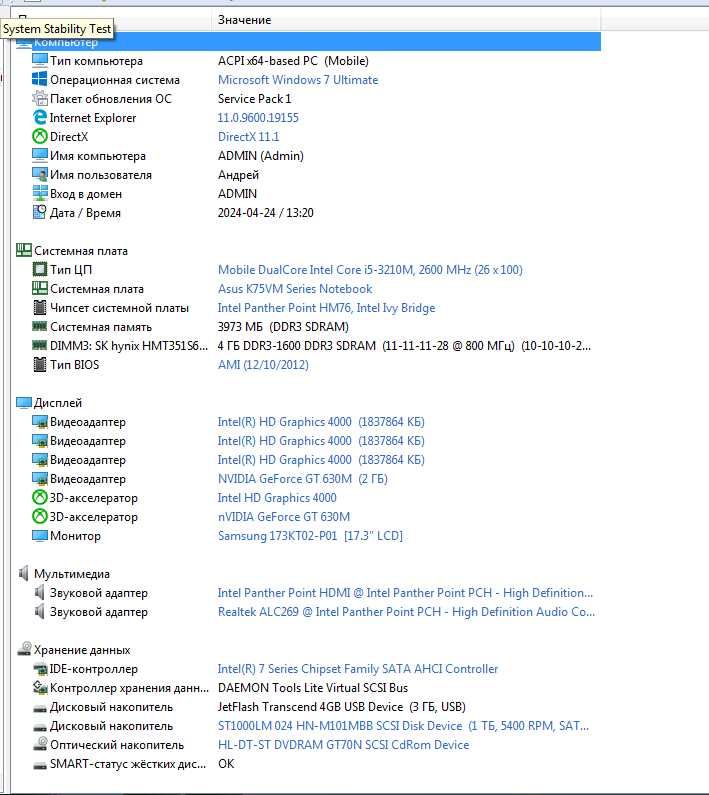Click the chip icon beside Тип BIOS
The width and height of the screenshot is (709, 795).
pyautogui.click(x=40, y=364)
